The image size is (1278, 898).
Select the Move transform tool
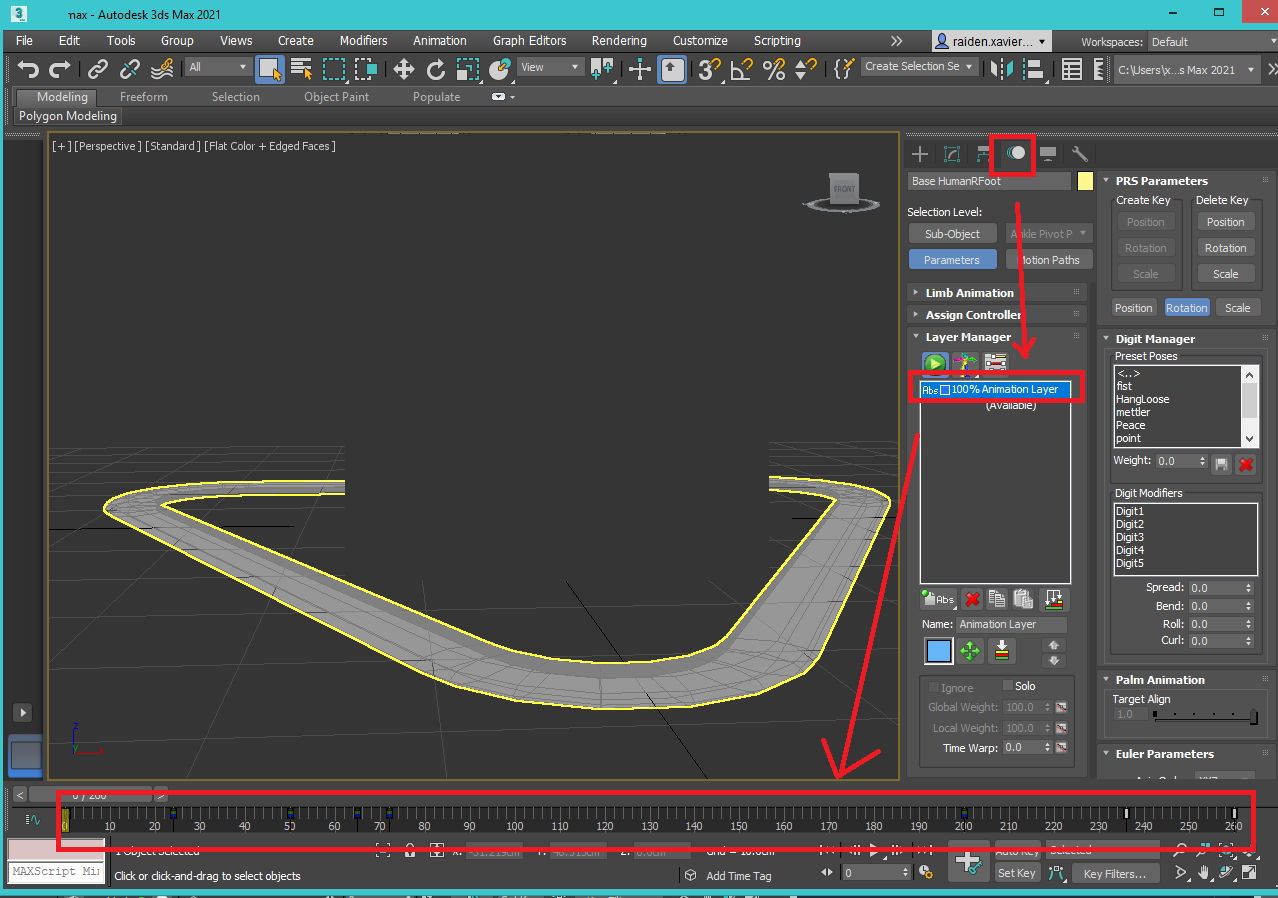(403, 68)
